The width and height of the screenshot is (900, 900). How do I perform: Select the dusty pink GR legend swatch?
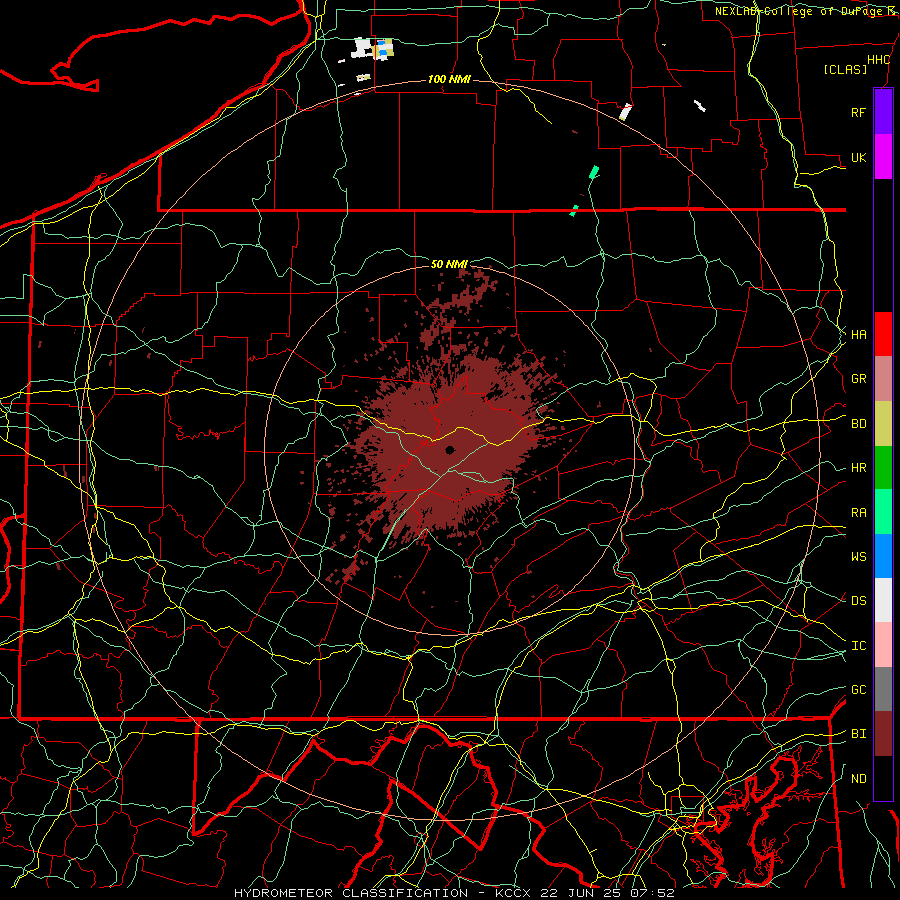click(883, 378)
